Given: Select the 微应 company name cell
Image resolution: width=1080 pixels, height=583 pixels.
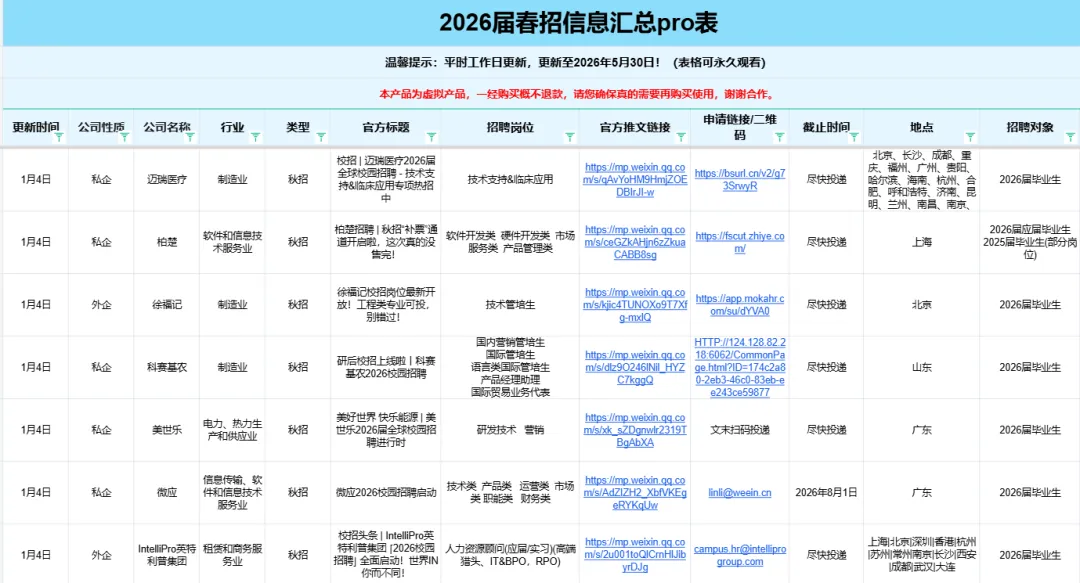Looking at the screenshot, I should click(x=167, y=493).
